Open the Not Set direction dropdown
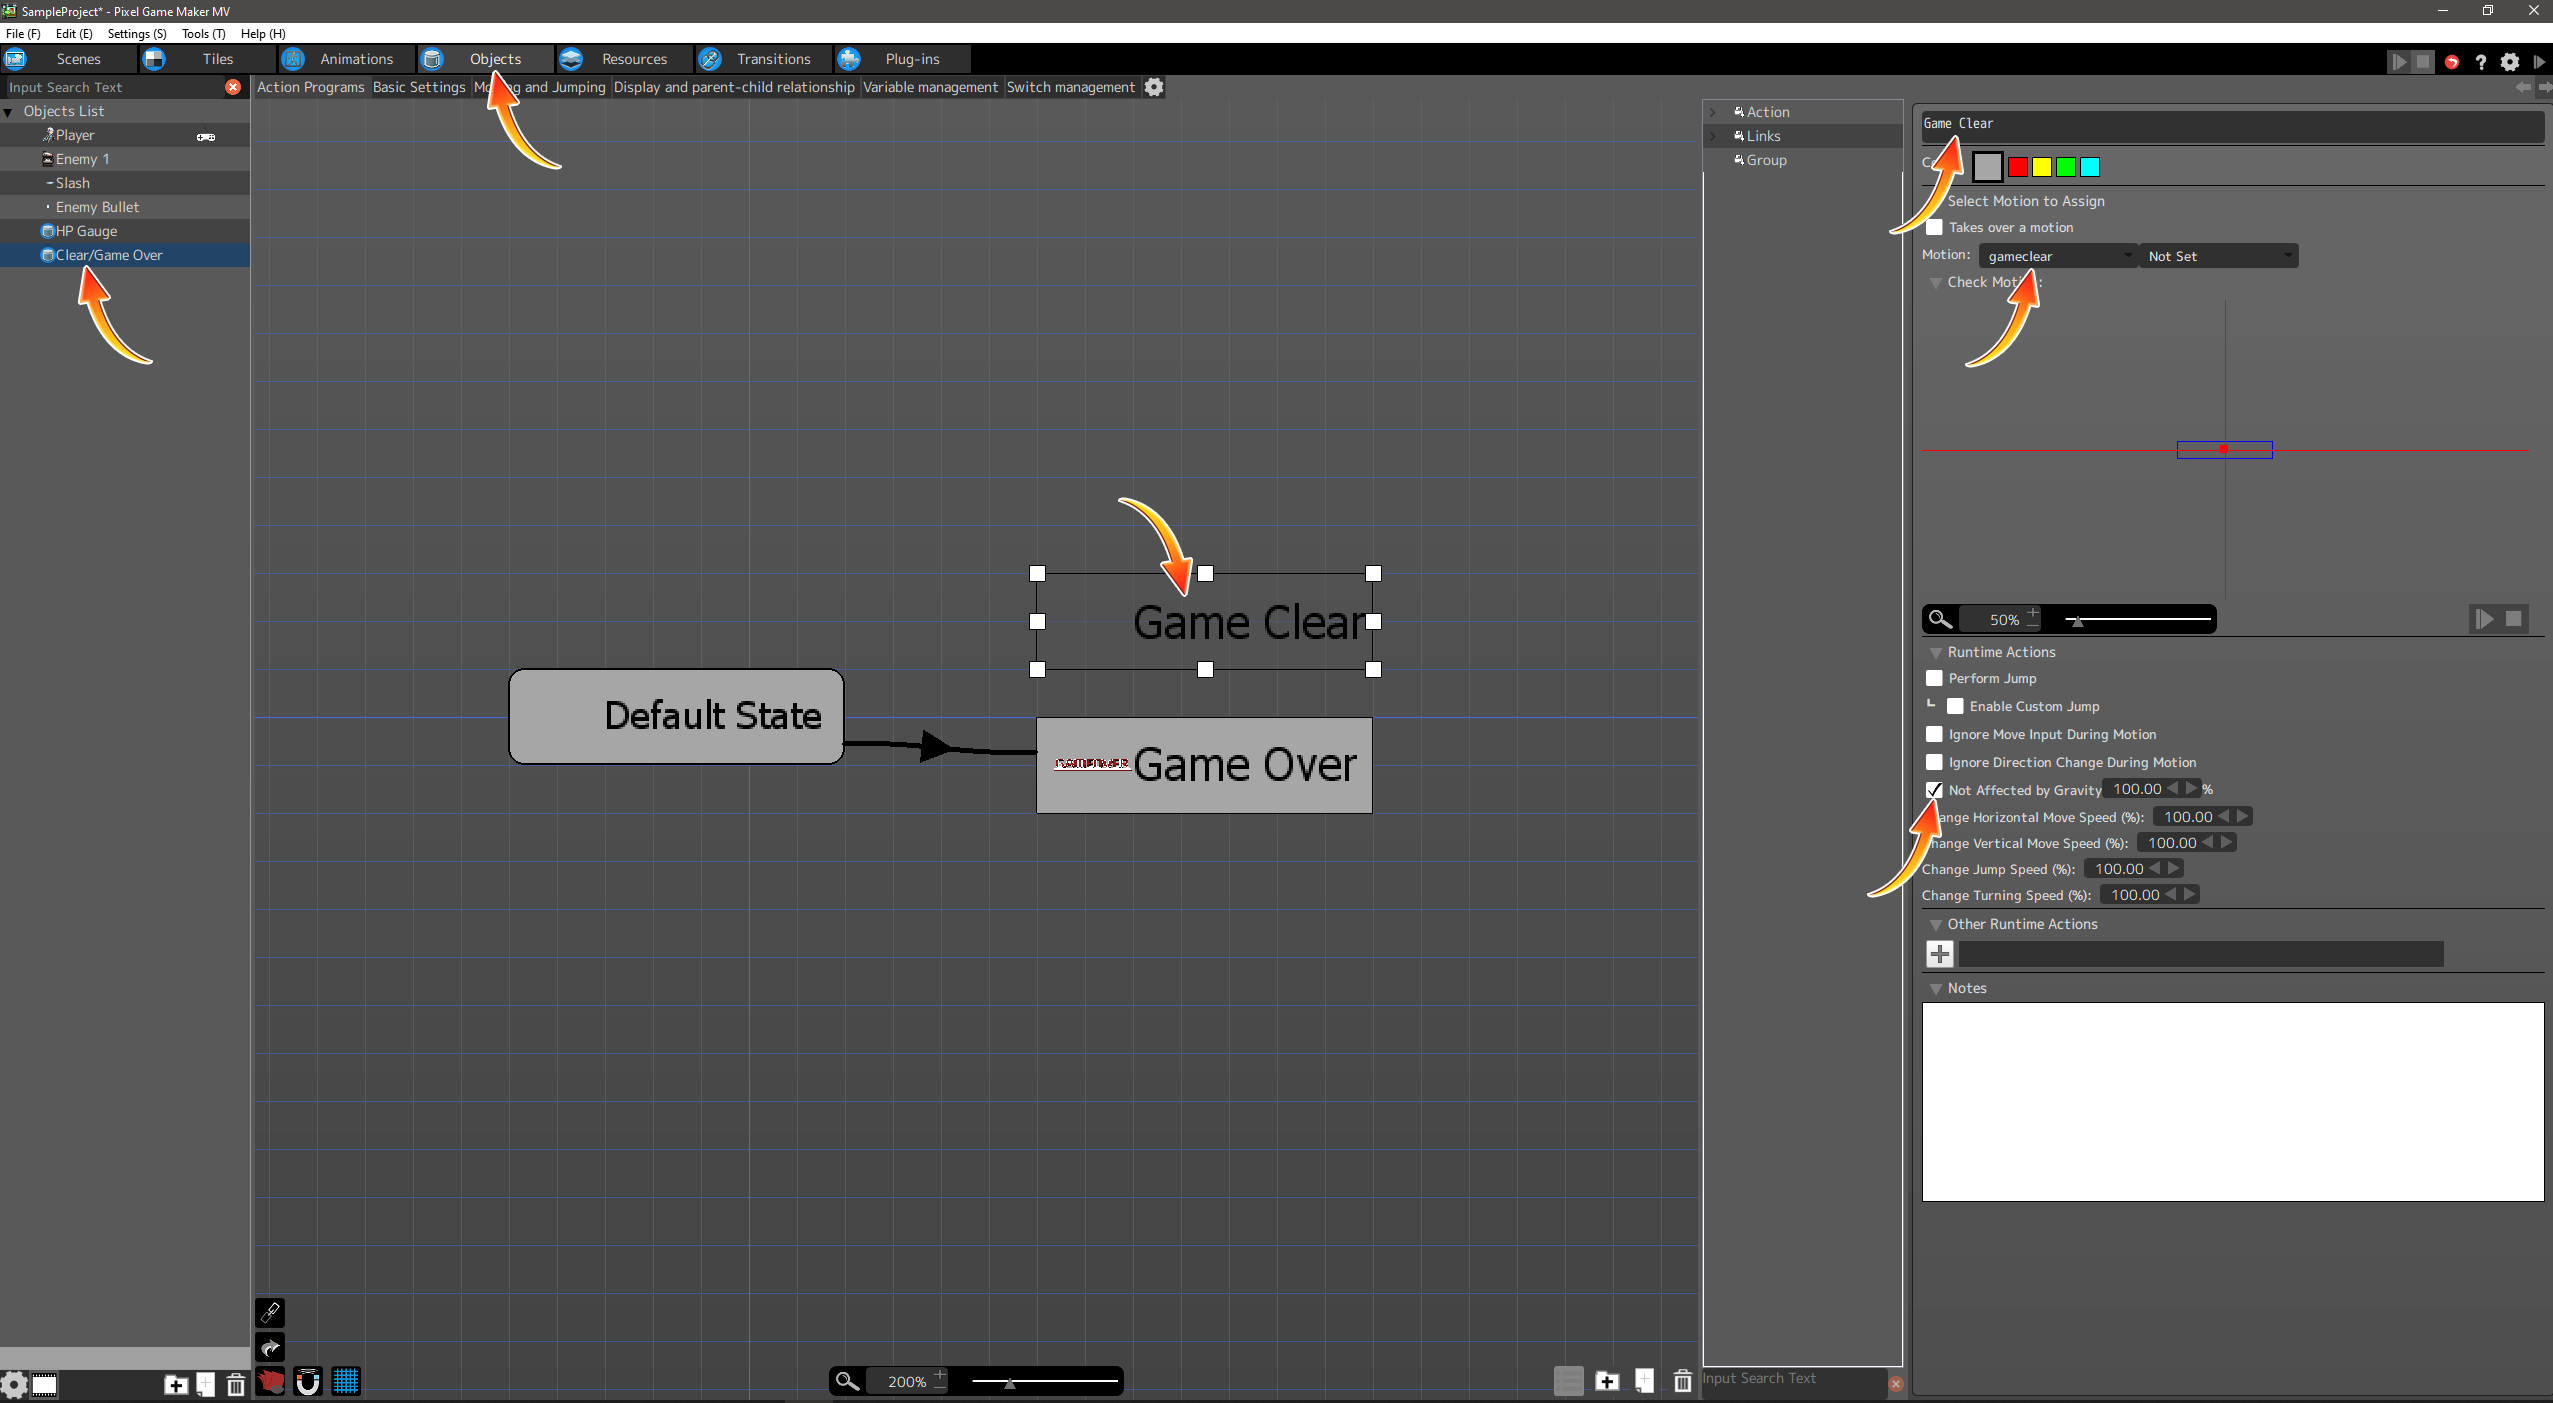This screenshot has width=2553, height=1403. coord(2217,256)
